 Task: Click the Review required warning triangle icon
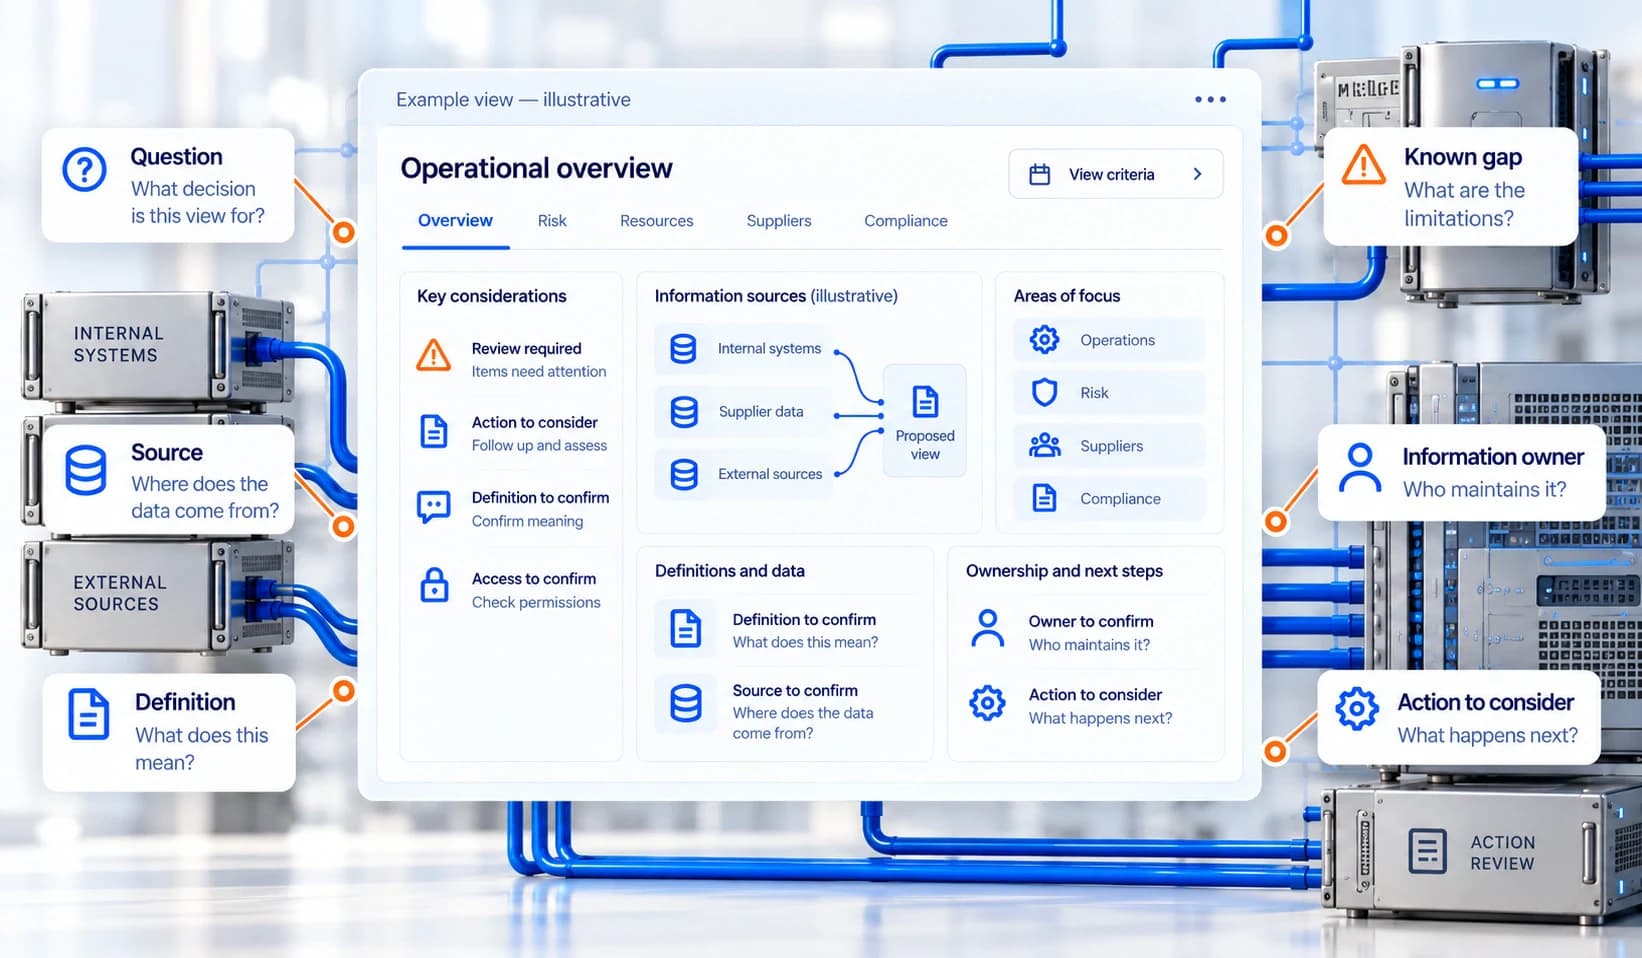(433, 355)
